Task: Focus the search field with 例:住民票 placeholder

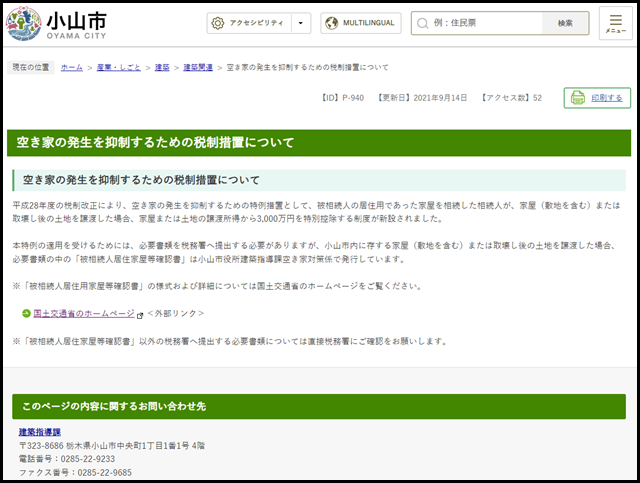Action: 477,23
